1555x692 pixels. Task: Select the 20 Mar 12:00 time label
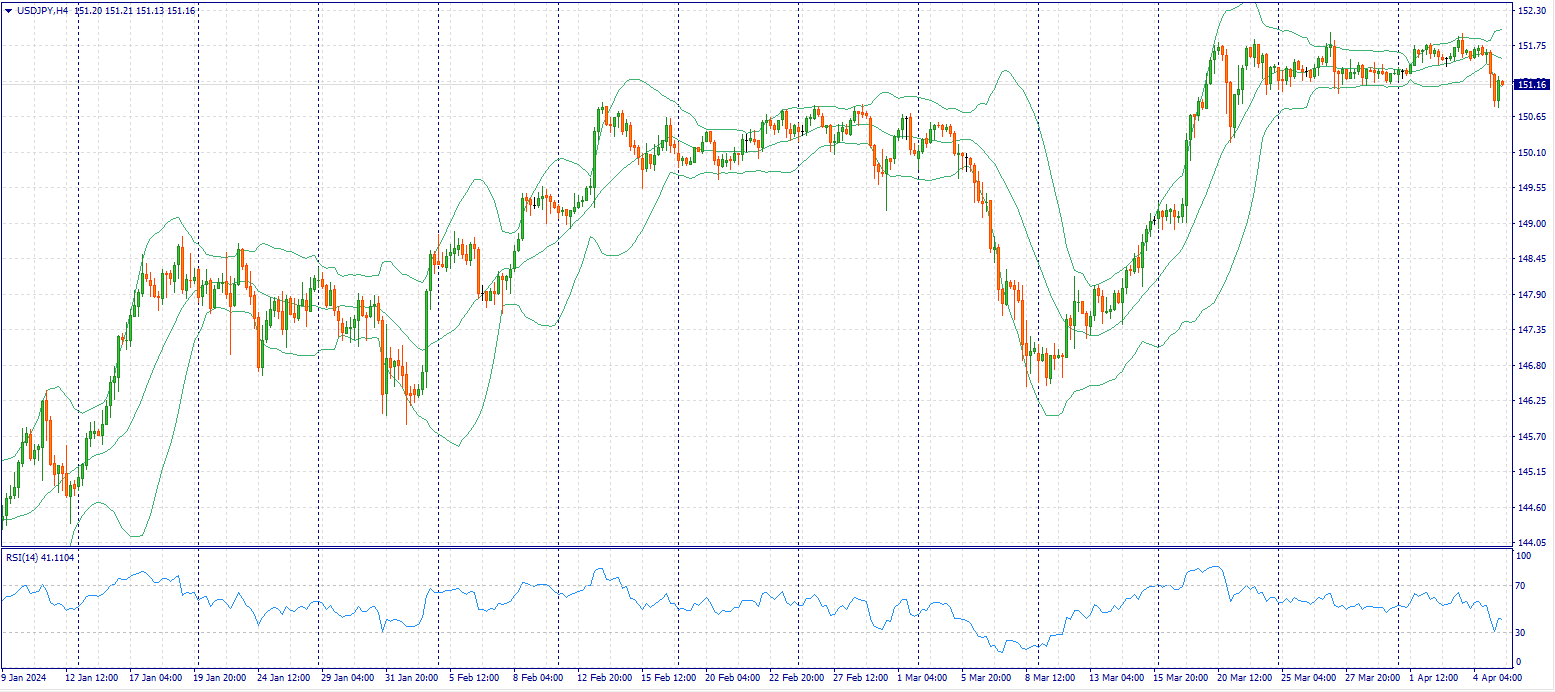pos(1245,678)
